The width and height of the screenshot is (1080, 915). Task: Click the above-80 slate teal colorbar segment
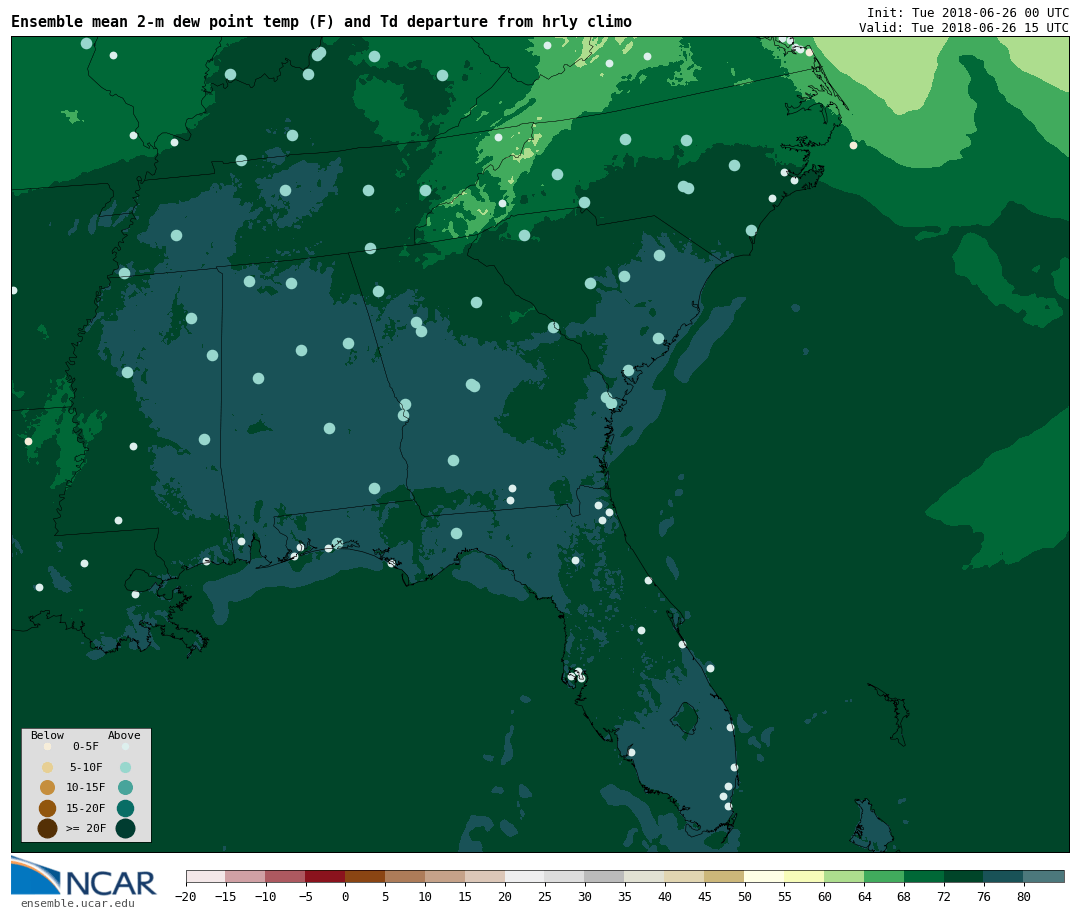coord(1045,876)
